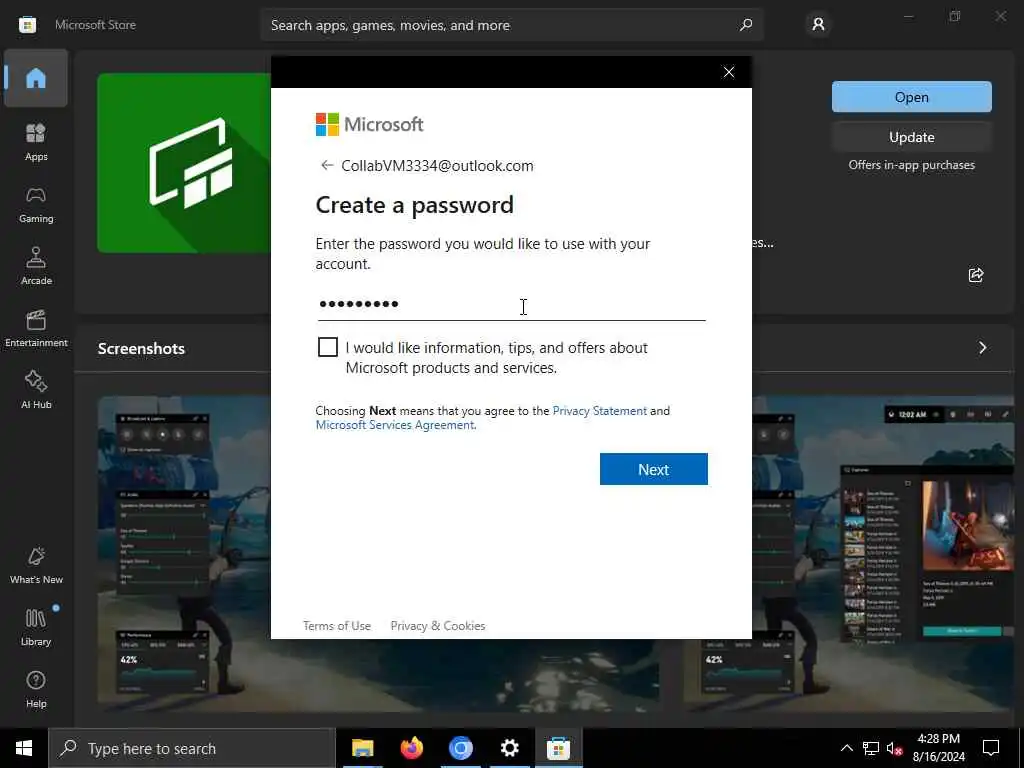Open Privacy & Cookies link
The width and height of the screenshot is (1024, 768).
438,626
